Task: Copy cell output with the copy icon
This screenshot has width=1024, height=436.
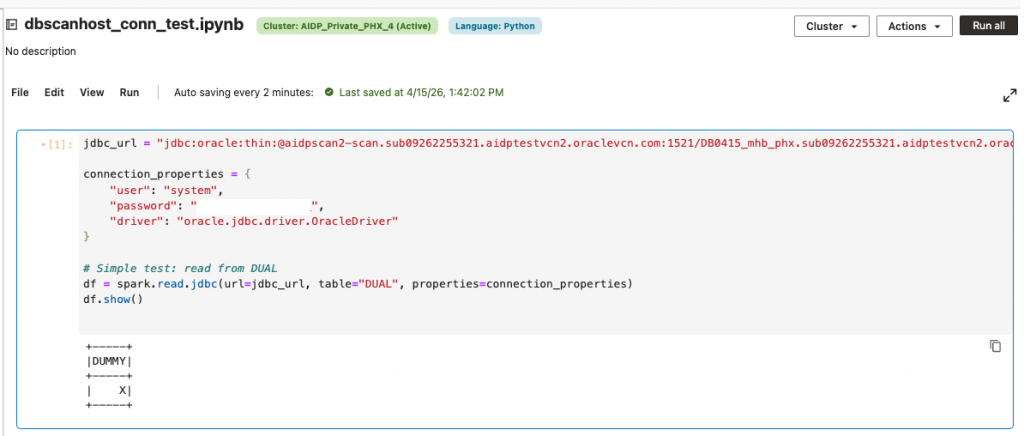Action: pos(995,346)
